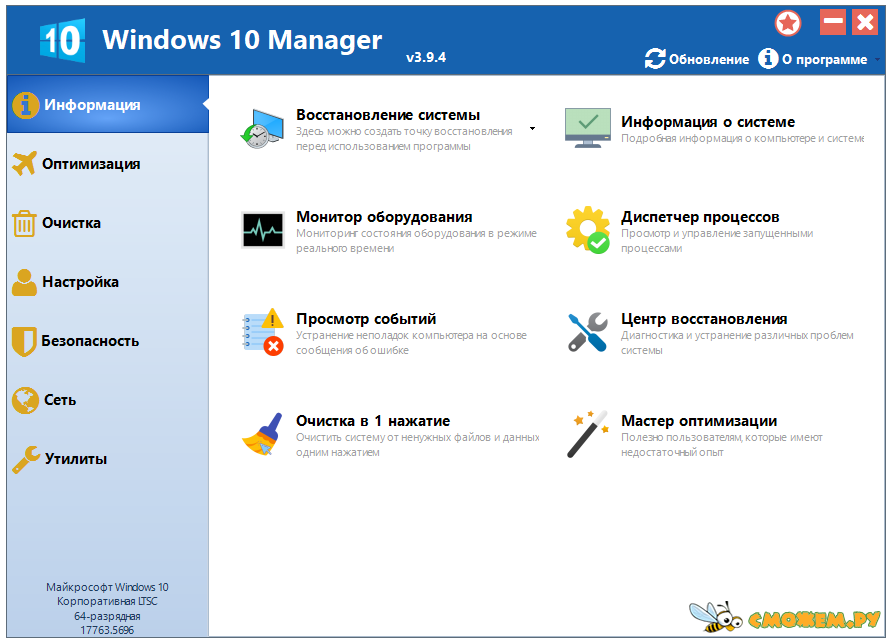891x644 pixels.
Task: Open Просмотр событий
Action: [366, 319]
